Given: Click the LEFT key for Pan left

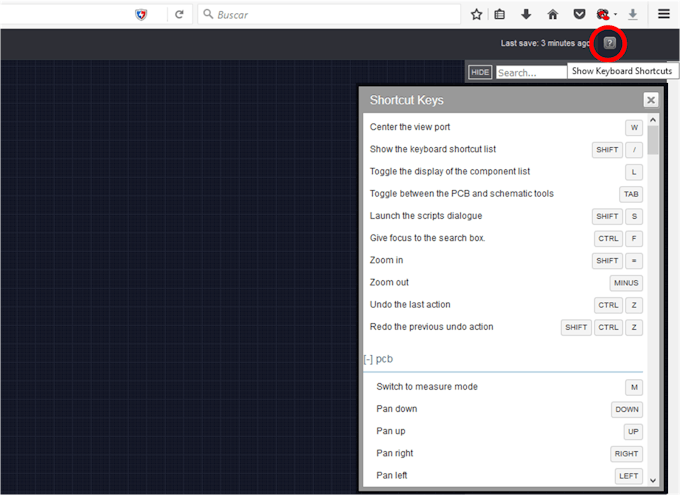Looking at the screenshot, I should click(629, 476).
